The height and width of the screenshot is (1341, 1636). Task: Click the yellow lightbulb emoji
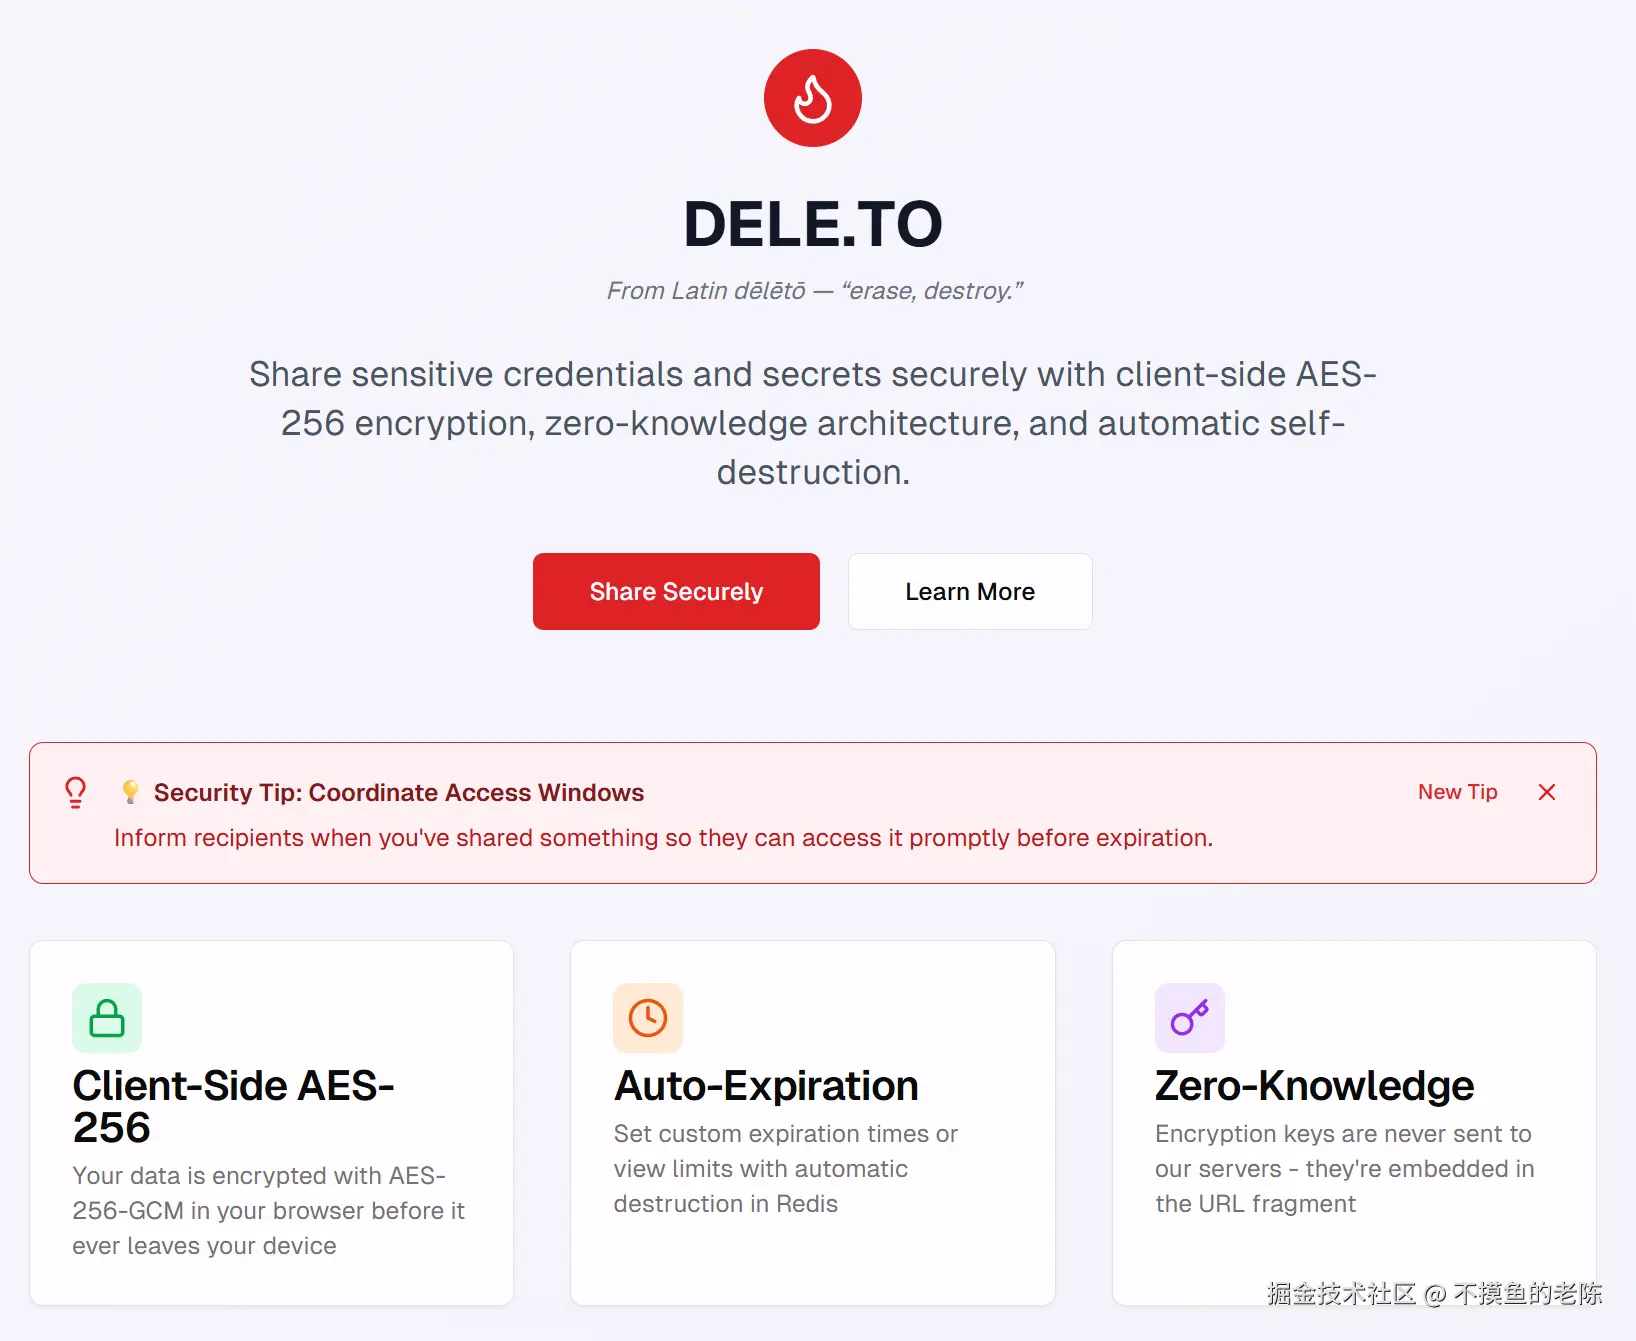[x=130, y=792]
